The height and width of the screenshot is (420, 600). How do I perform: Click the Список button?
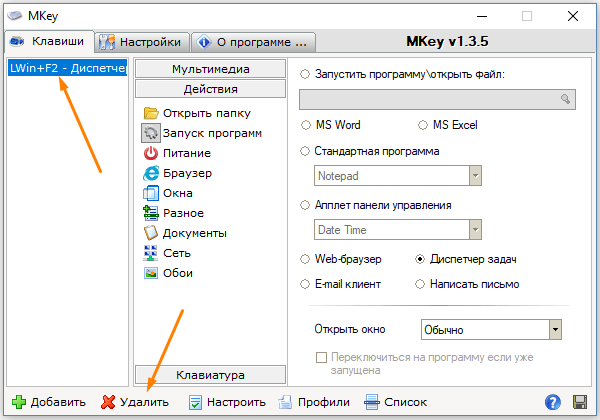tap(395, 402)
